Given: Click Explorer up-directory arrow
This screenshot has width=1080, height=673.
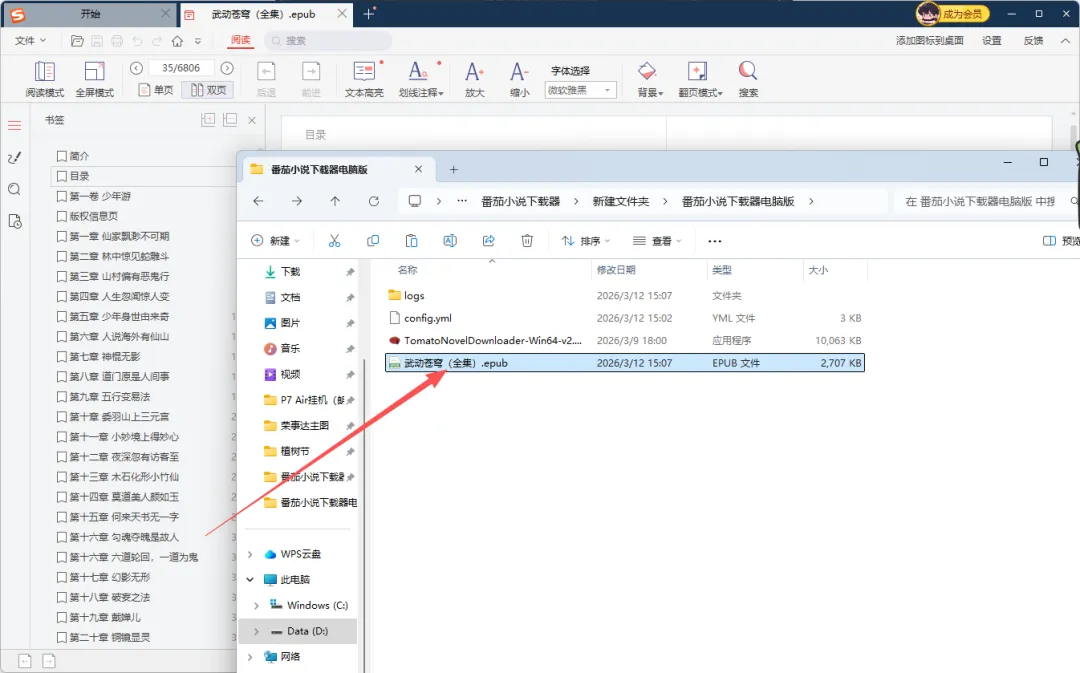Looking at the screenshot, I should (335, 201).
